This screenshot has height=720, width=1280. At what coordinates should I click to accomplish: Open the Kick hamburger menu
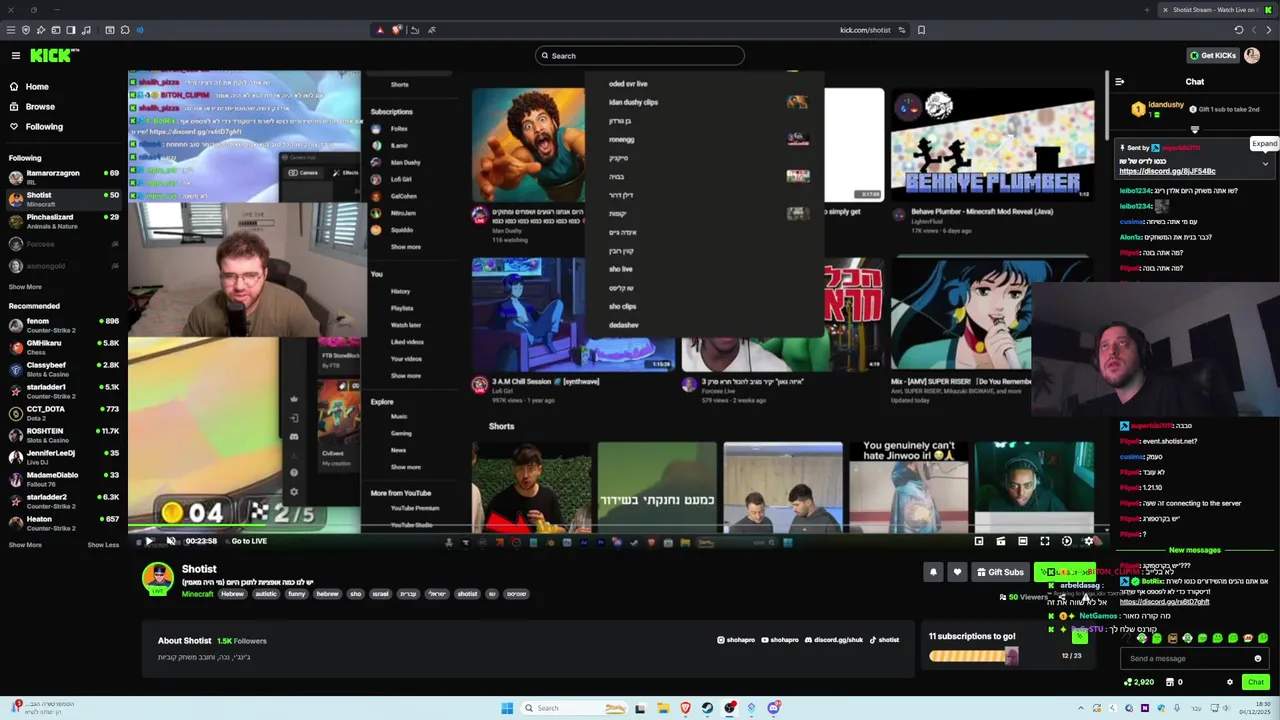click(15, 56)
